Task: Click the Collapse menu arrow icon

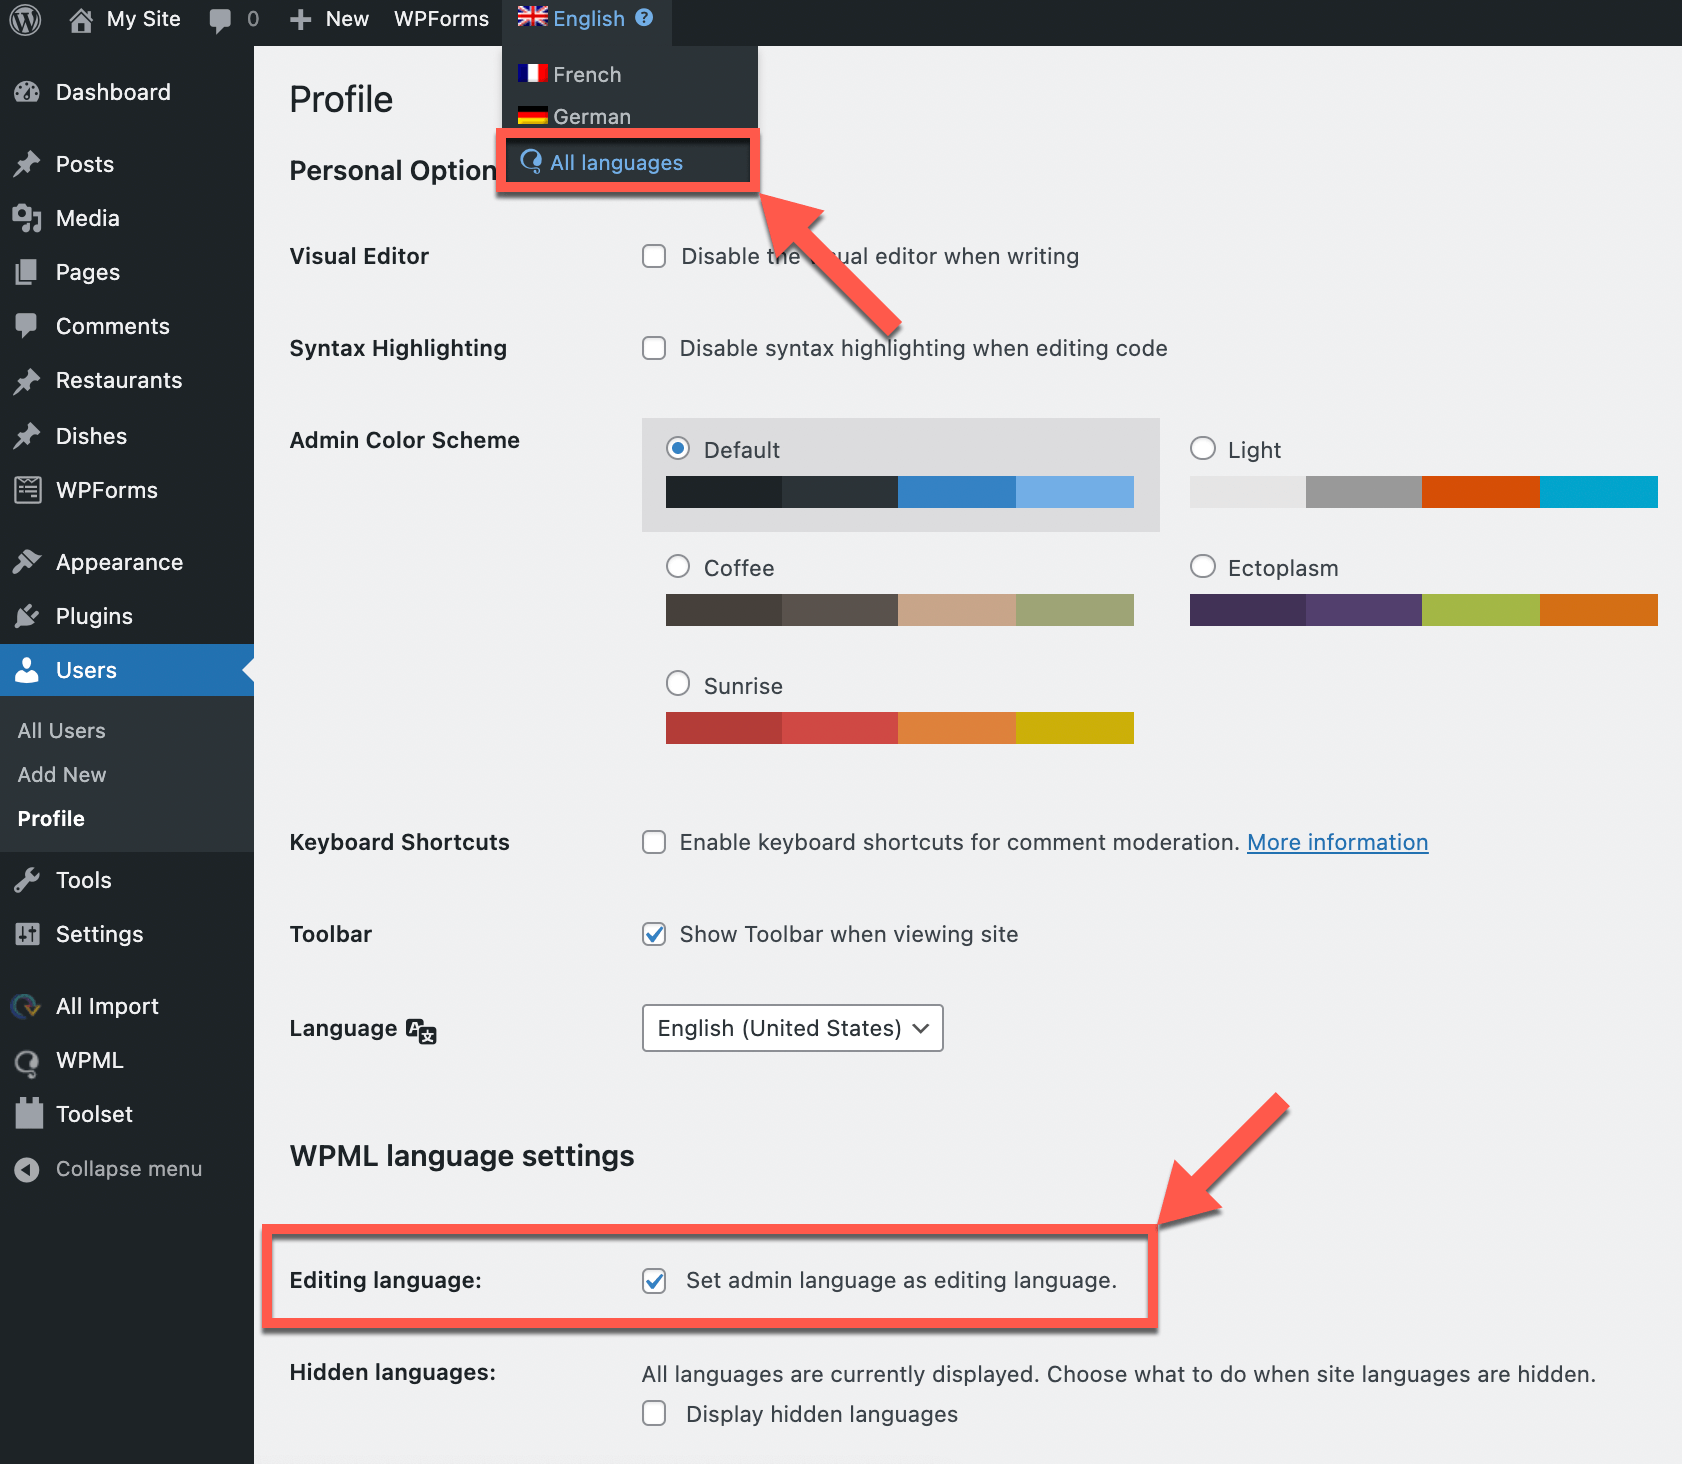Action: [x=27, y=1169]
